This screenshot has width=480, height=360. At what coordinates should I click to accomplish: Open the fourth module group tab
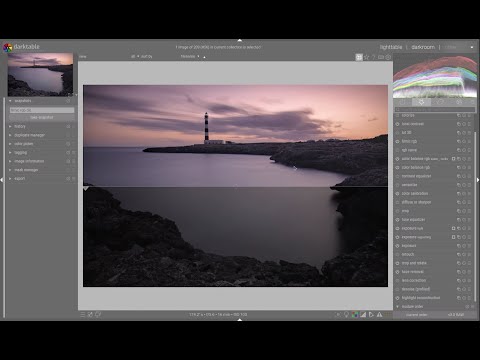point(459,102)
